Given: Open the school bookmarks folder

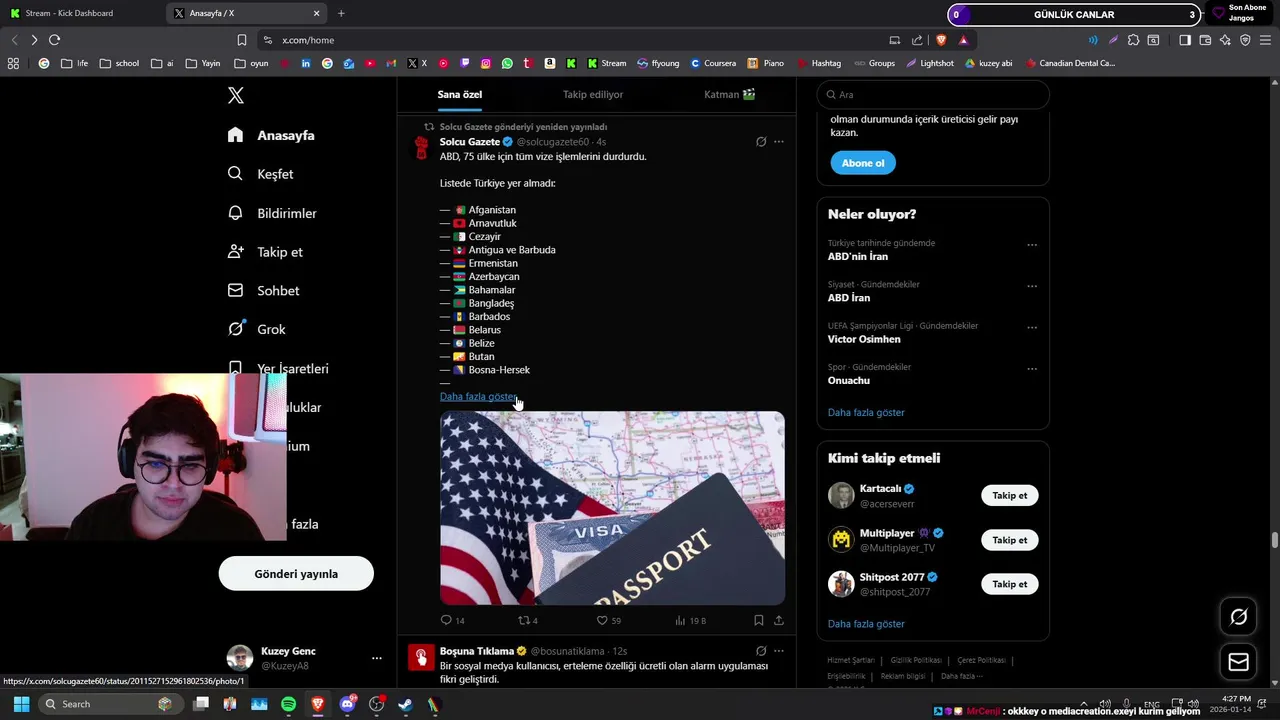Looking at the screenshot, I should point(119,63).
